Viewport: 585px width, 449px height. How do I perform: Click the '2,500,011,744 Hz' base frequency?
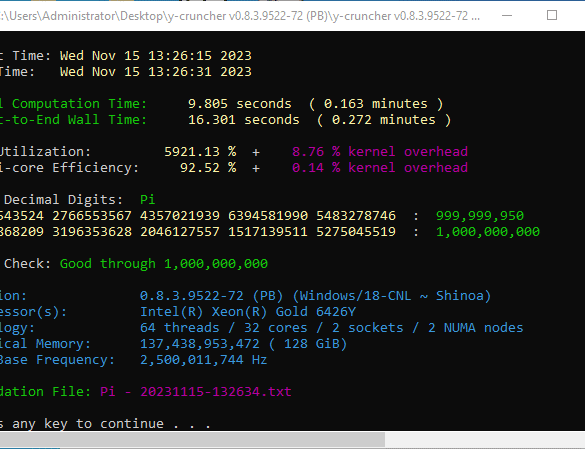[204, 360]
